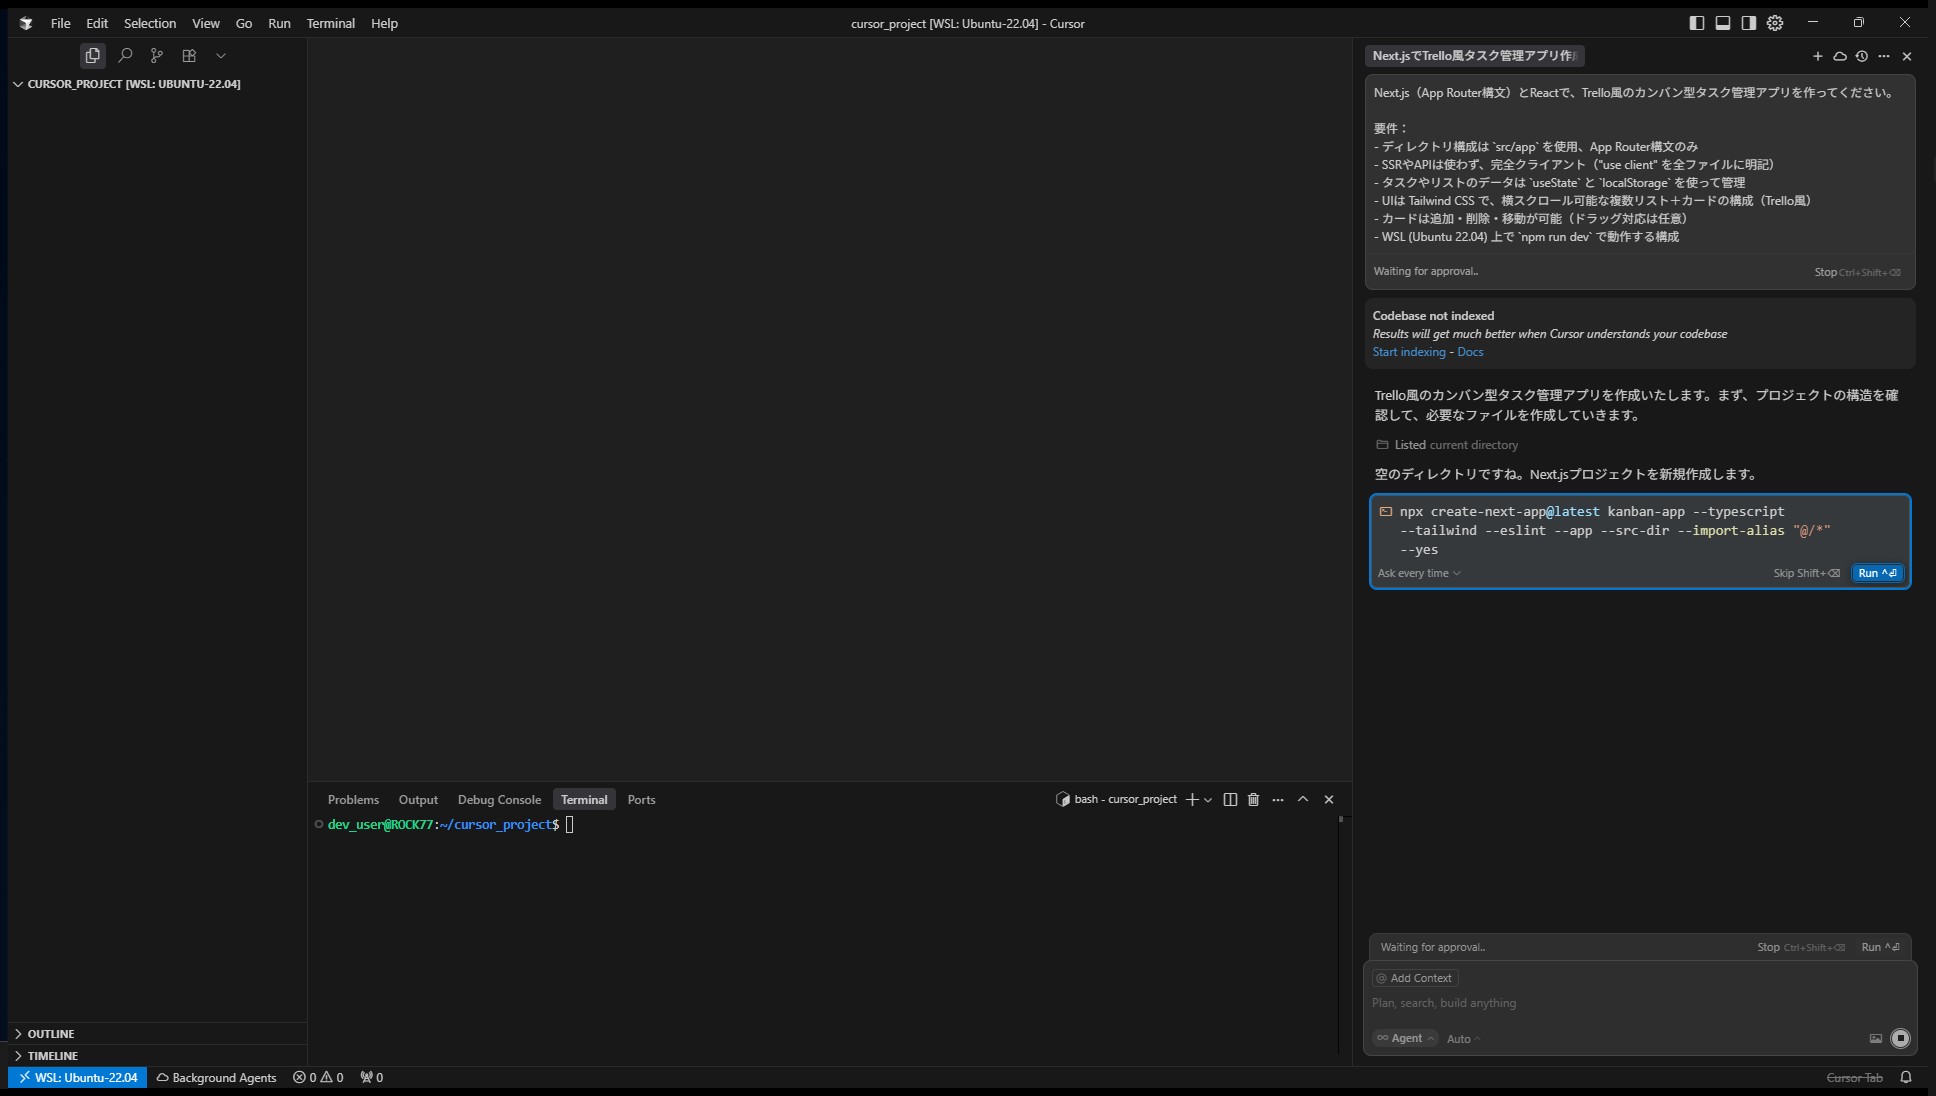Open Cursor settings gear icon
This screenshot has width=1936, height=1096.
1775,23
